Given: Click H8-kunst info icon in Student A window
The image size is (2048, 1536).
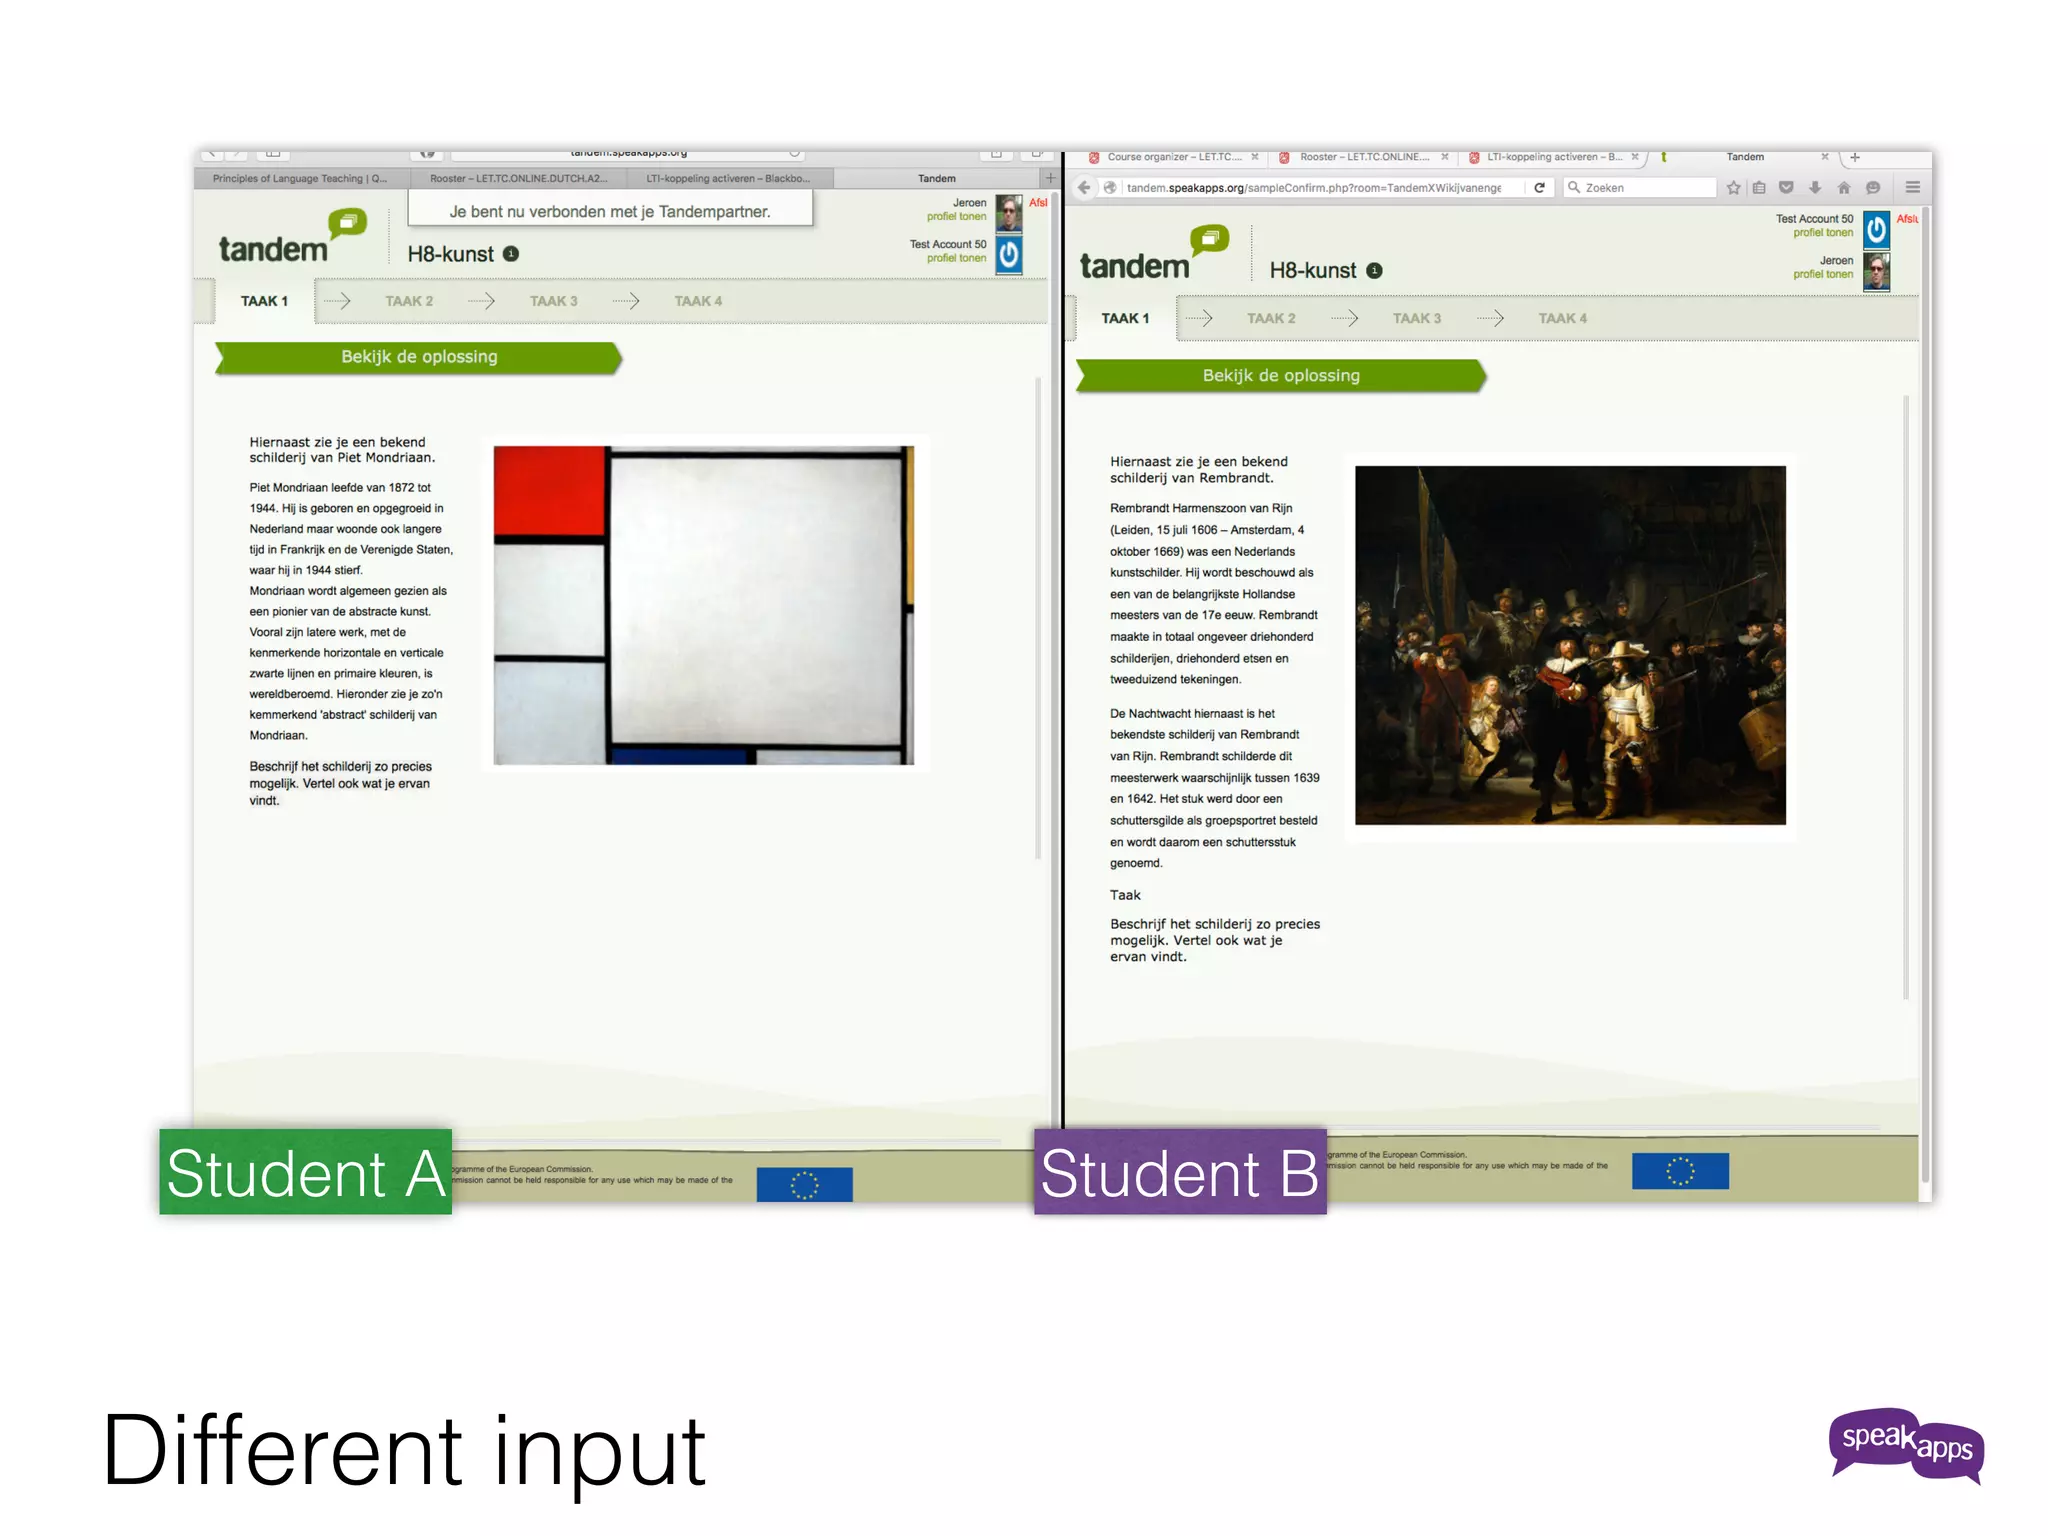Looking at the screenshot, I should point(511,254).
